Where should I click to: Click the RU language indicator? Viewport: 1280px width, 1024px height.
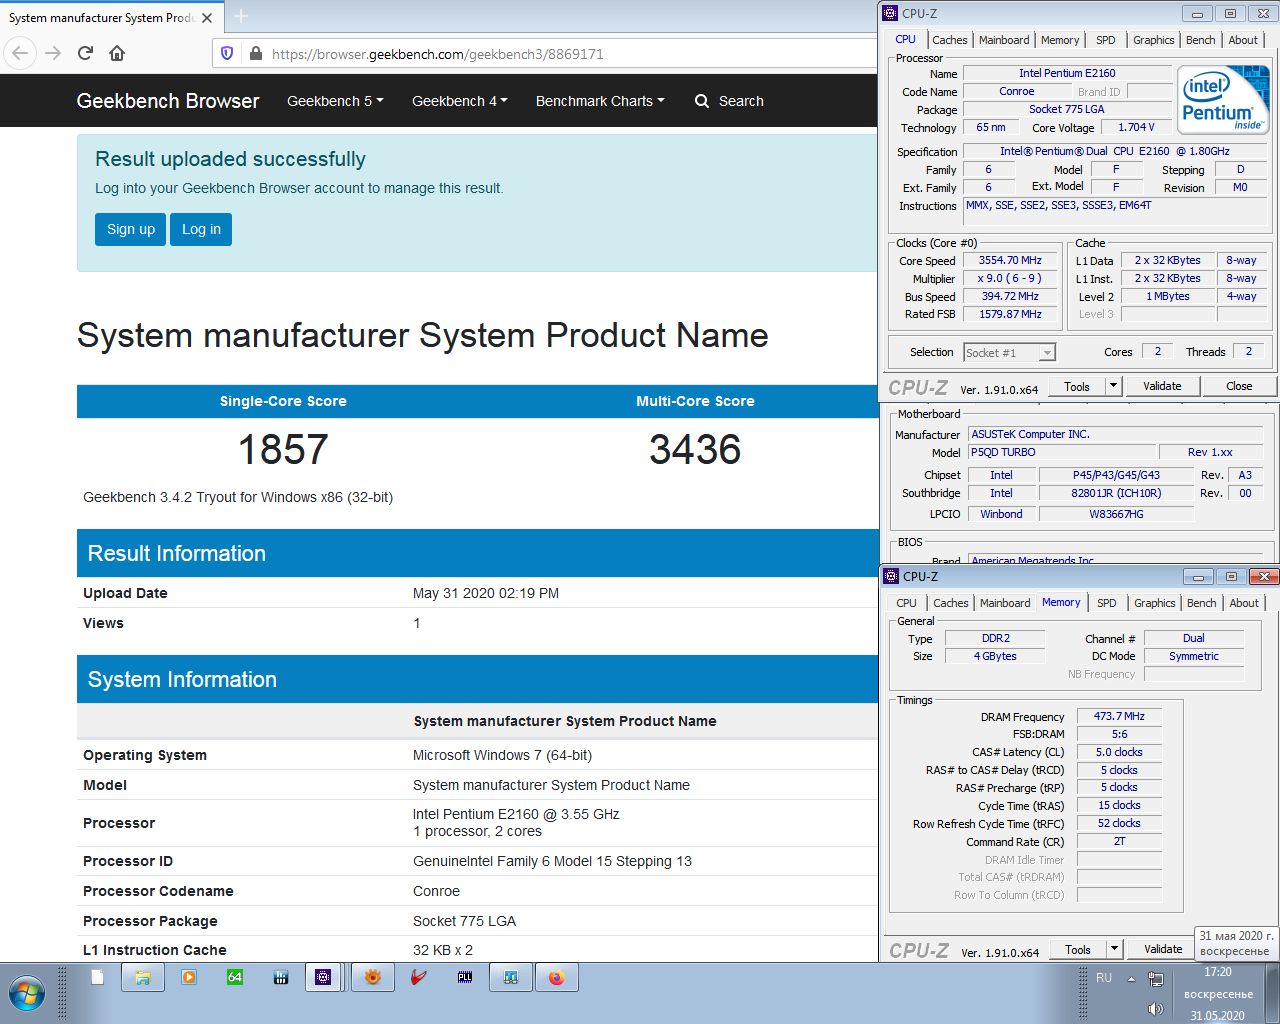point(1104,978)
